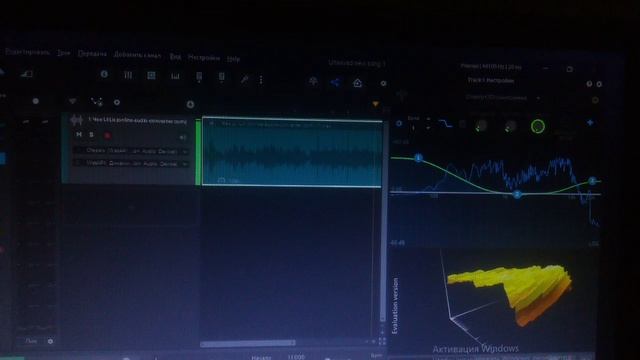Click the blue plus icon in EQ panel

(x=590, y=122)
